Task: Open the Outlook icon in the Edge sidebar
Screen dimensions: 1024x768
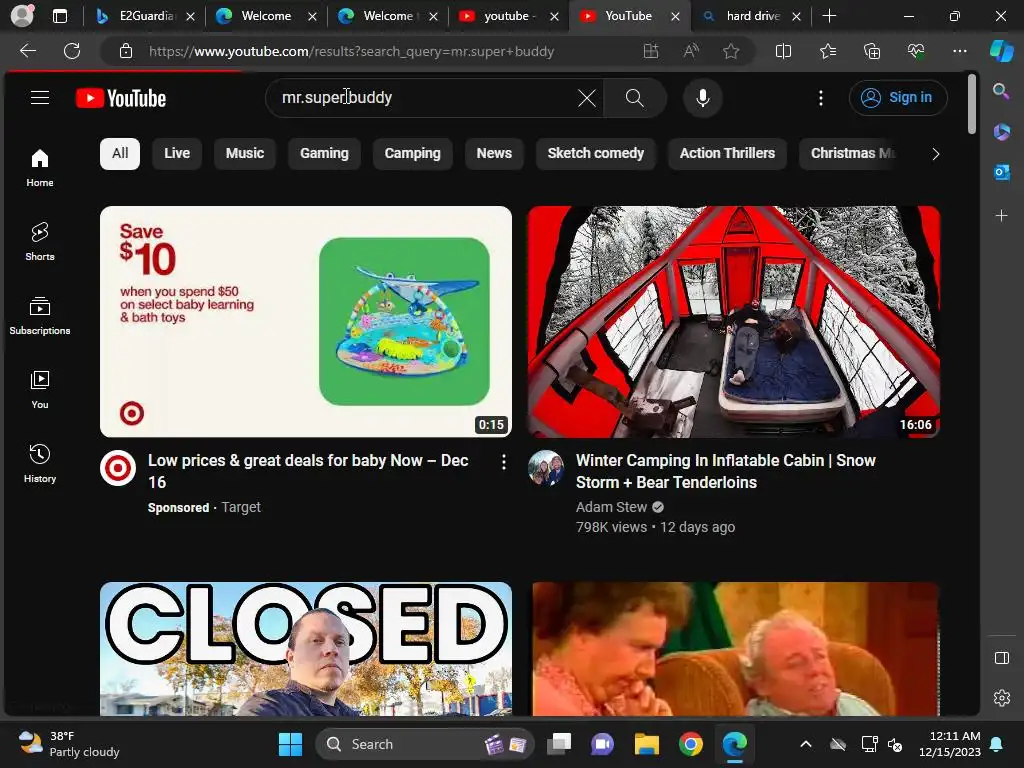Action: click(1001, 172)
